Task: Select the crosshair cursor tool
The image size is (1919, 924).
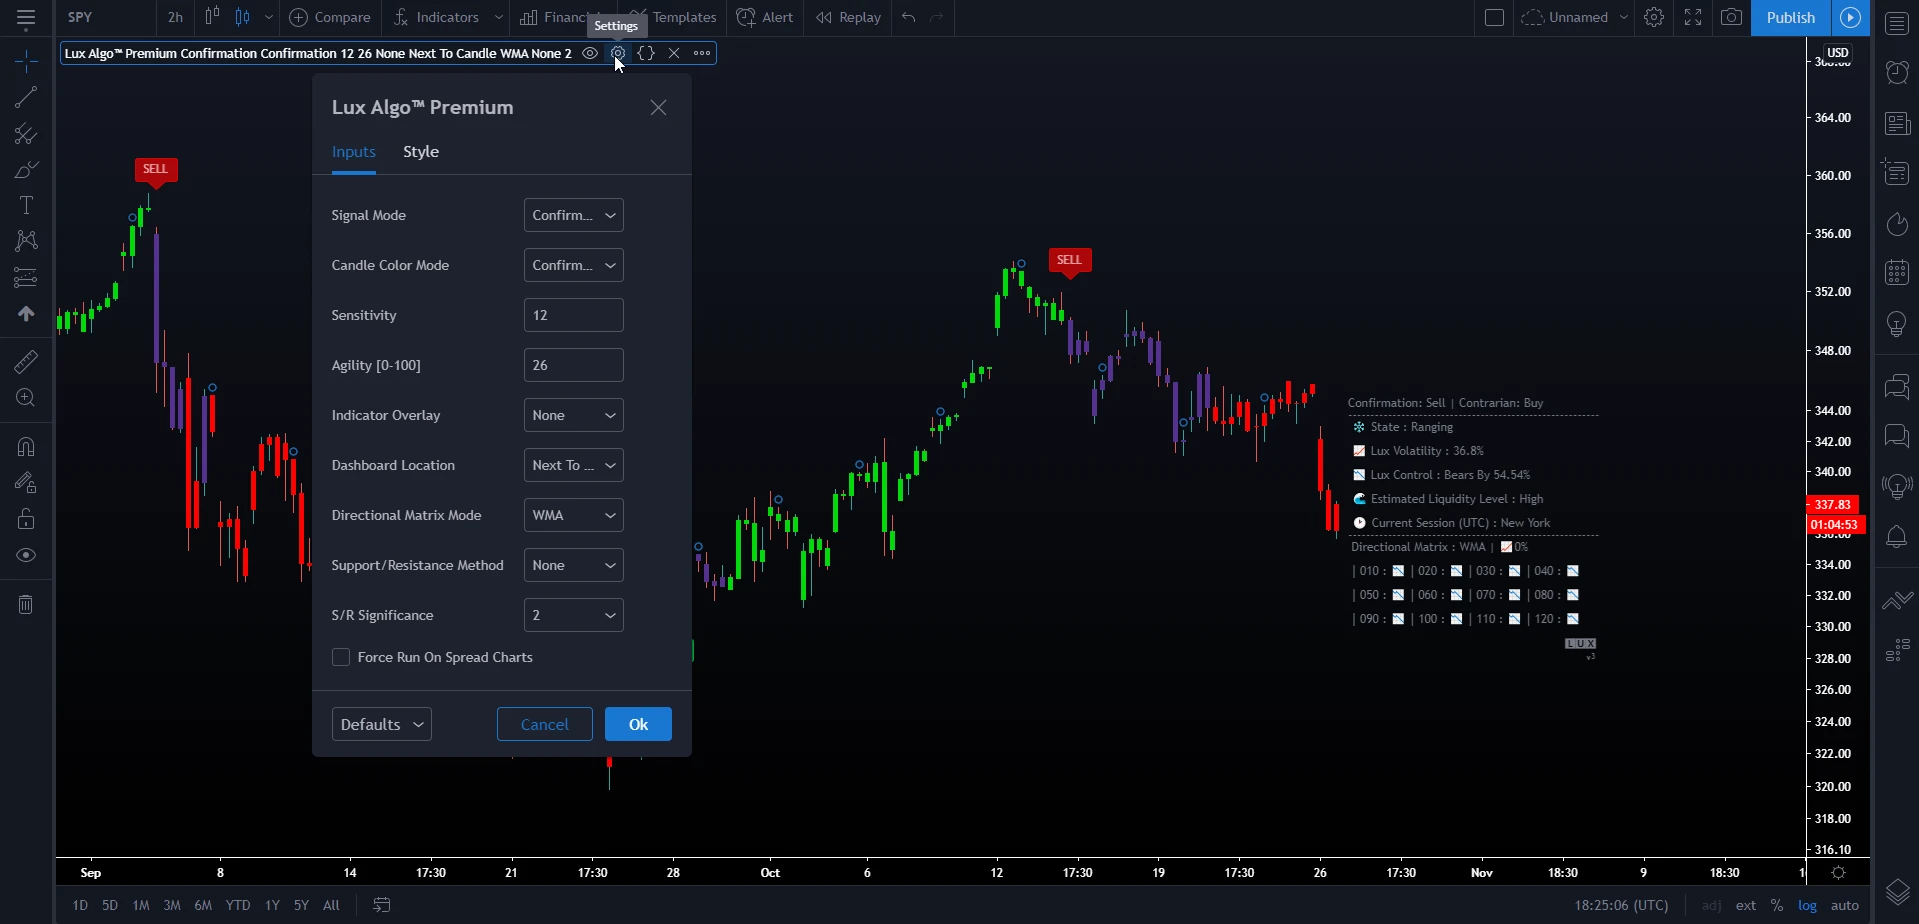Action: pyautogui.click(x=26, y=62)
